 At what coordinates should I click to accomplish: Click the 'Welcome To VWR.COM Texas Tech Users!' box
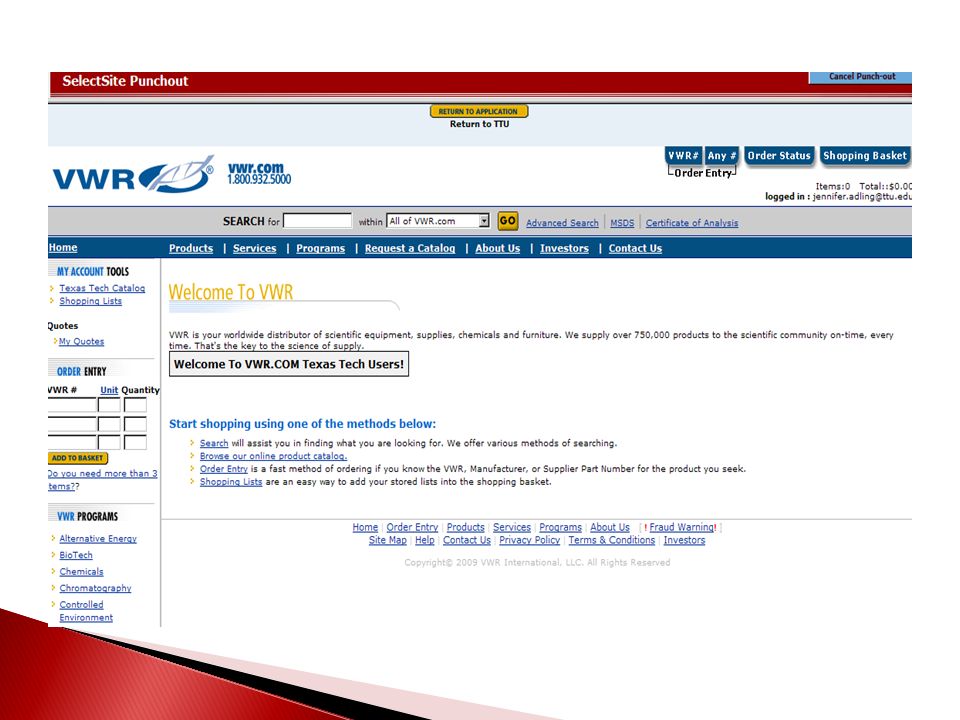pos(289,364)
